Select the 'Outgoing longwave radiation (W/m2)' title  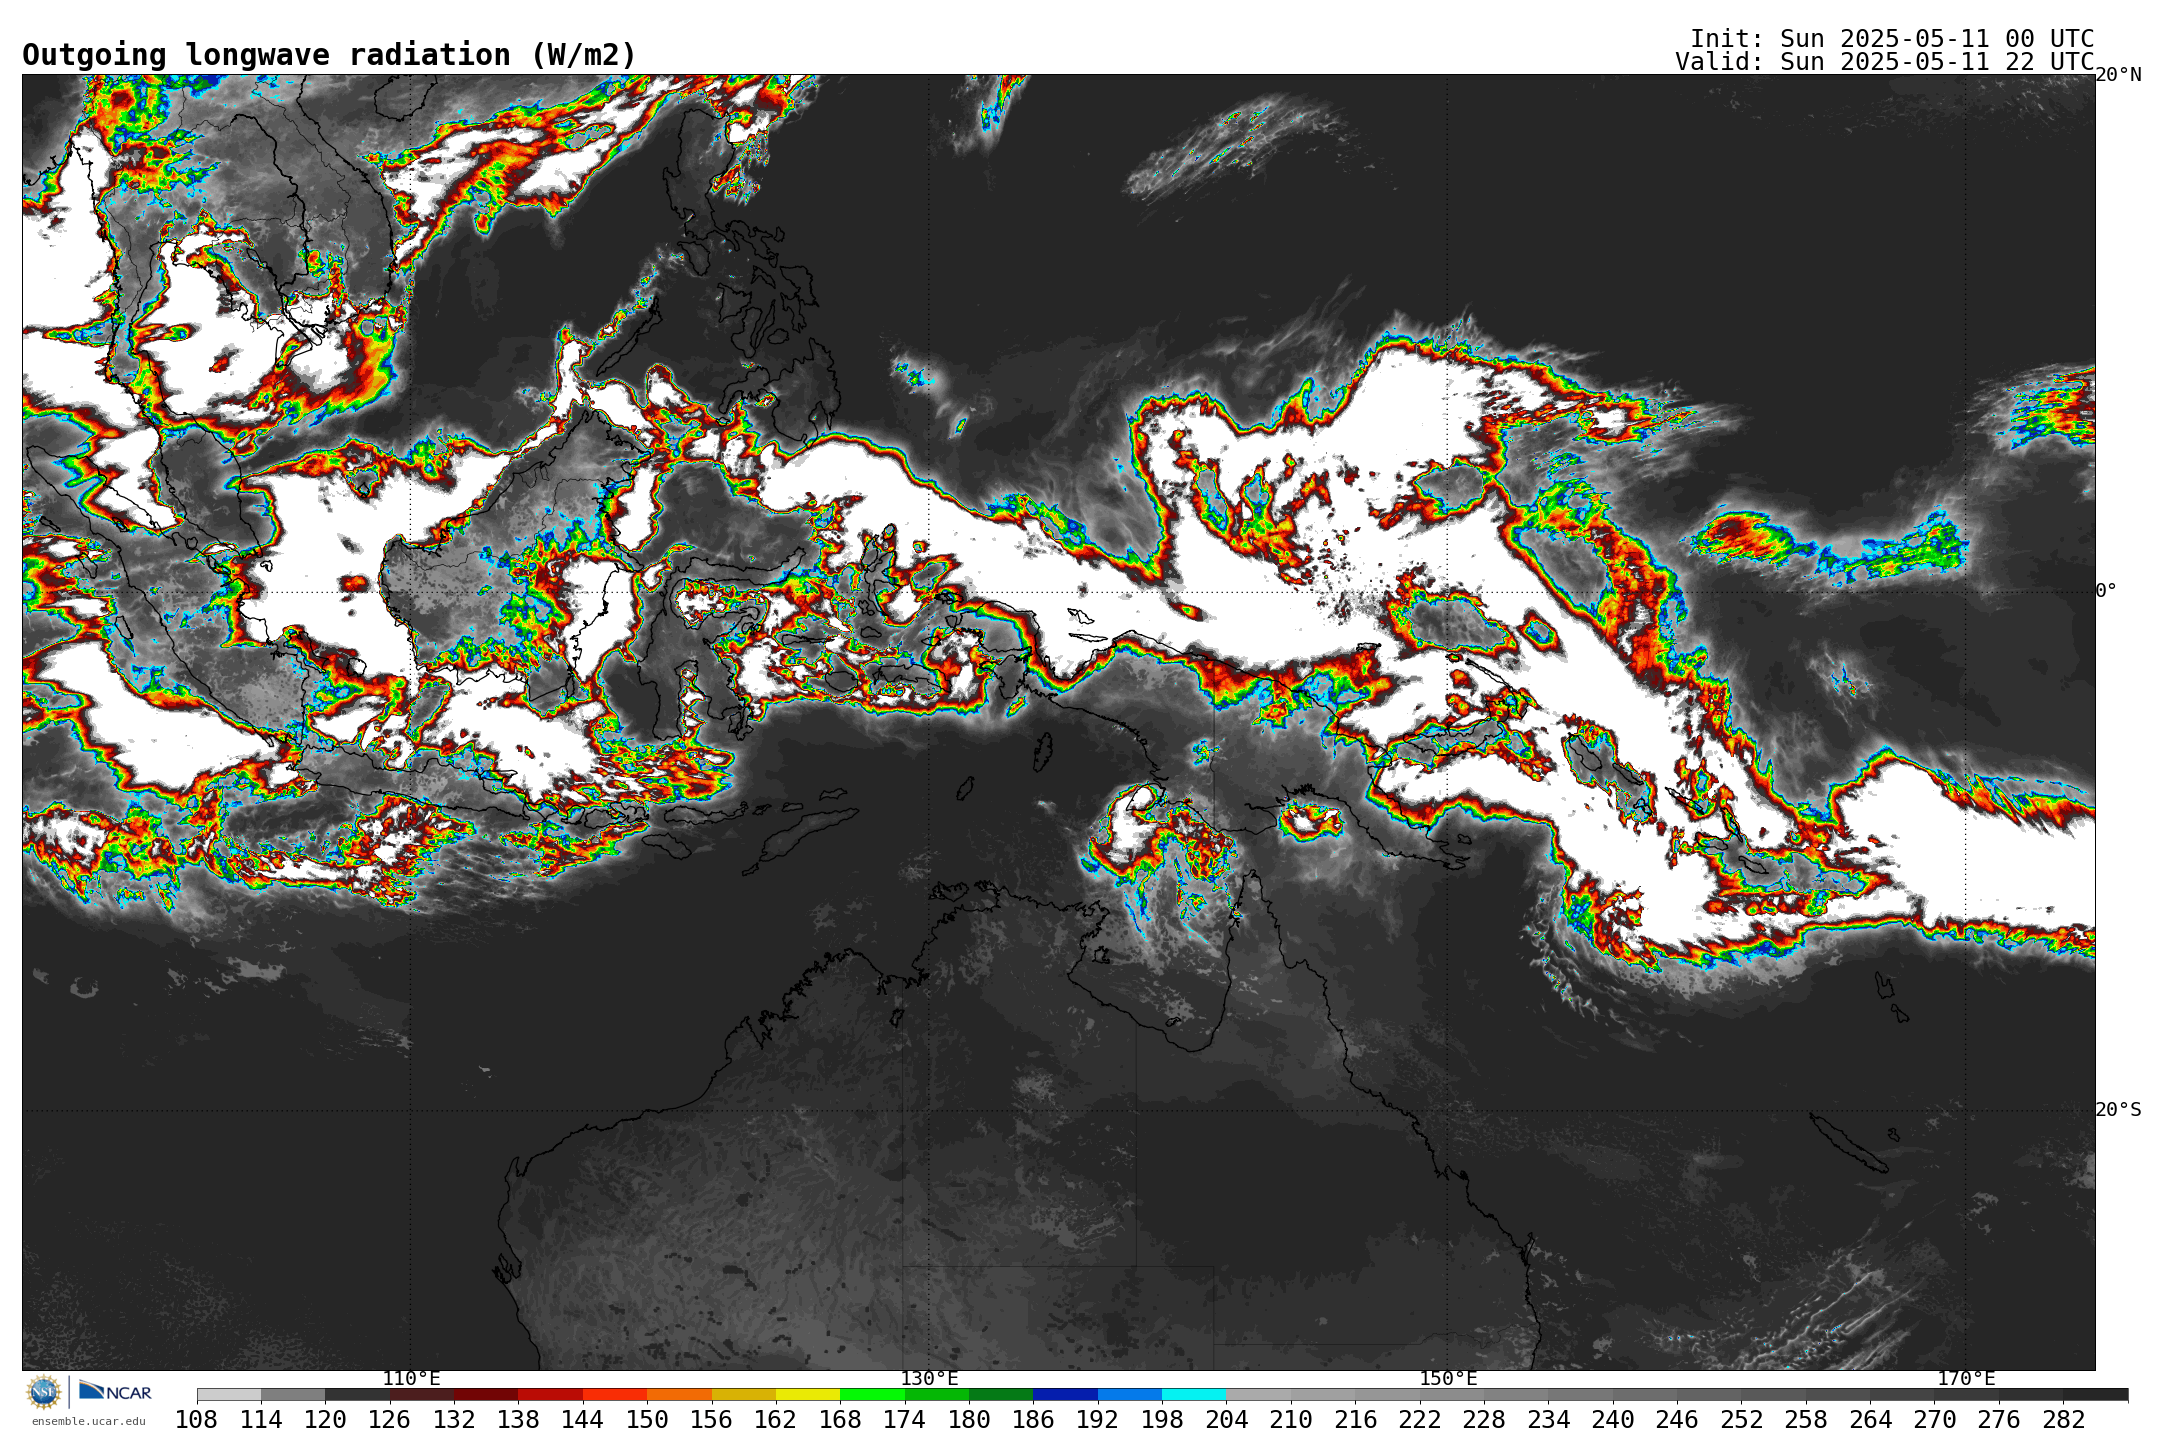point(329,55)
